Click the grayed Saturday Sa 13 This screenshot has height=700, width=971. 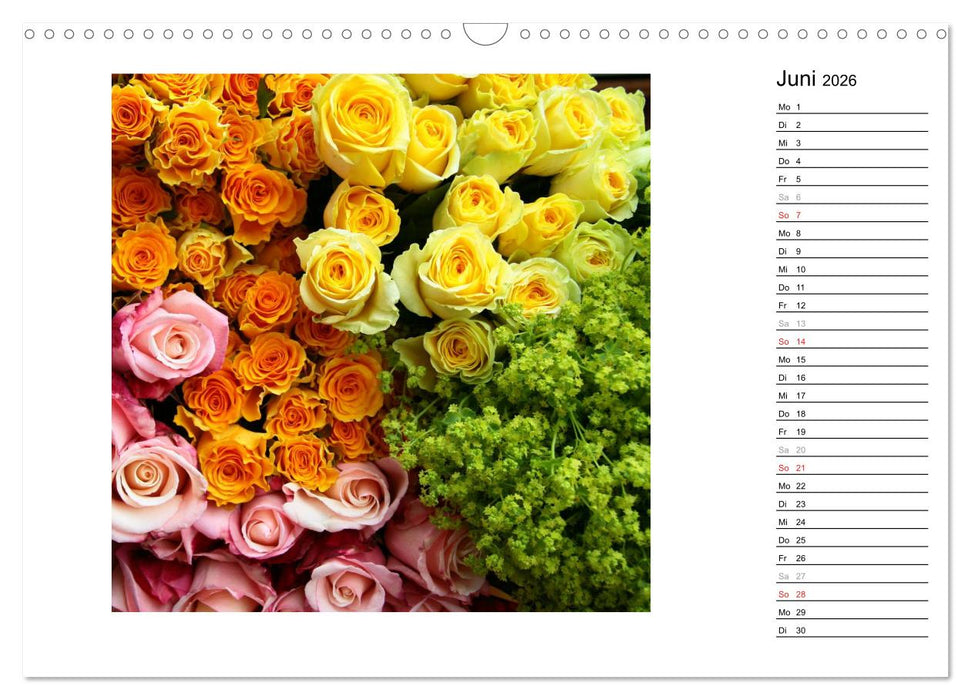[850, 323]
